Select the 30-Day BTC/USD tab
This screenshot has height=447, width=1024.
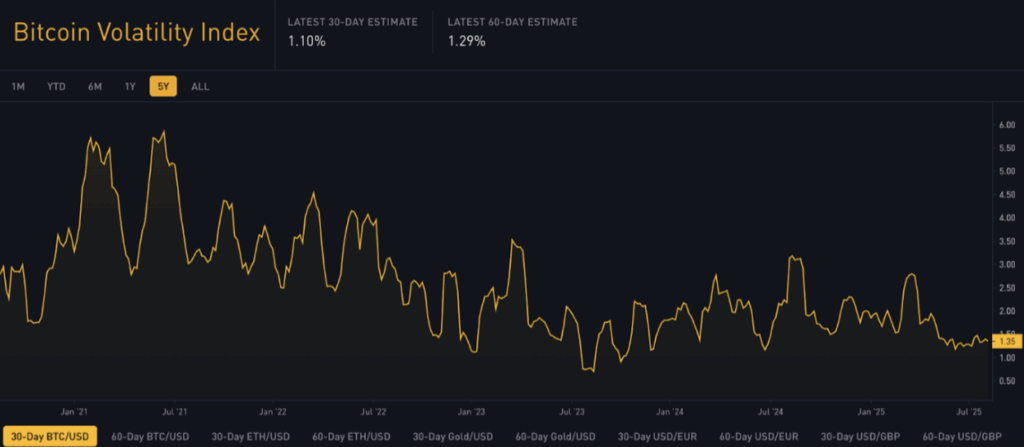pyautogui.click(x=50, y=436)
